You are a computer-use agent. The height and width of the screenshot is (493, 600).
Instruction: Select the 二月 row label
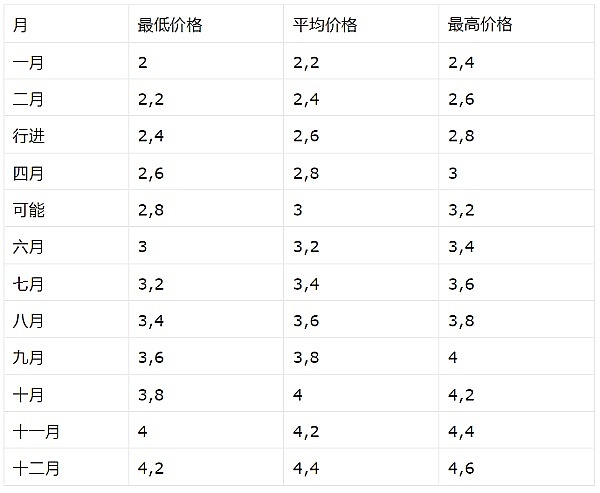coord(29,99)
